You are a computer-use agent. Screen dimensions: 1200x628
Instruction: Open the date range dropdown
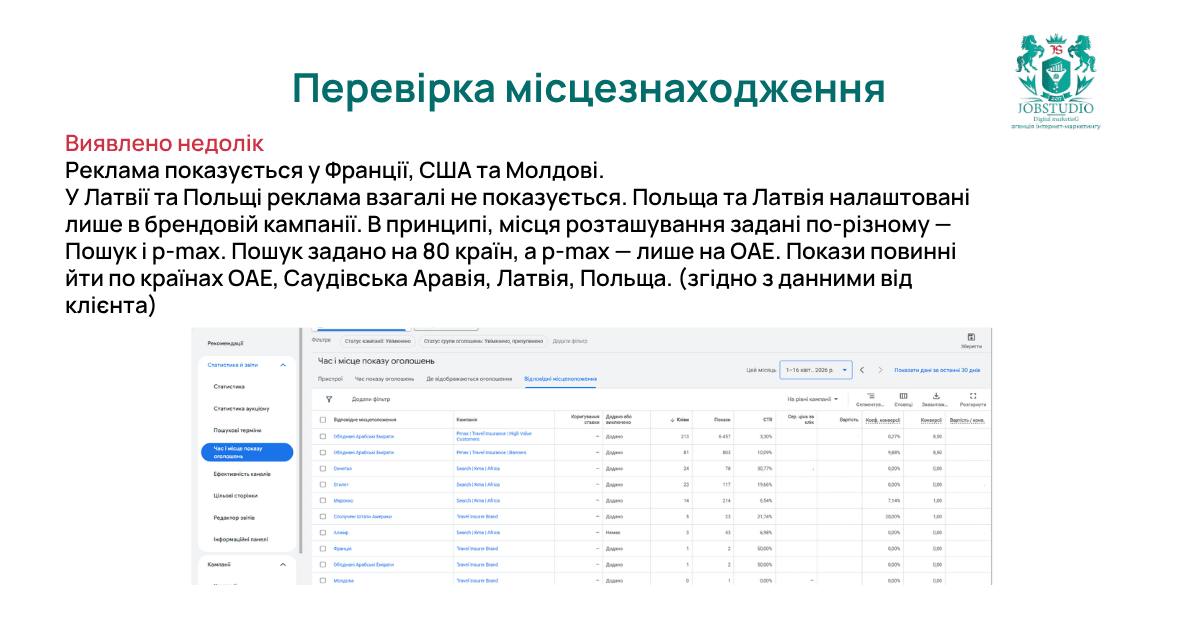click(817, 370)
